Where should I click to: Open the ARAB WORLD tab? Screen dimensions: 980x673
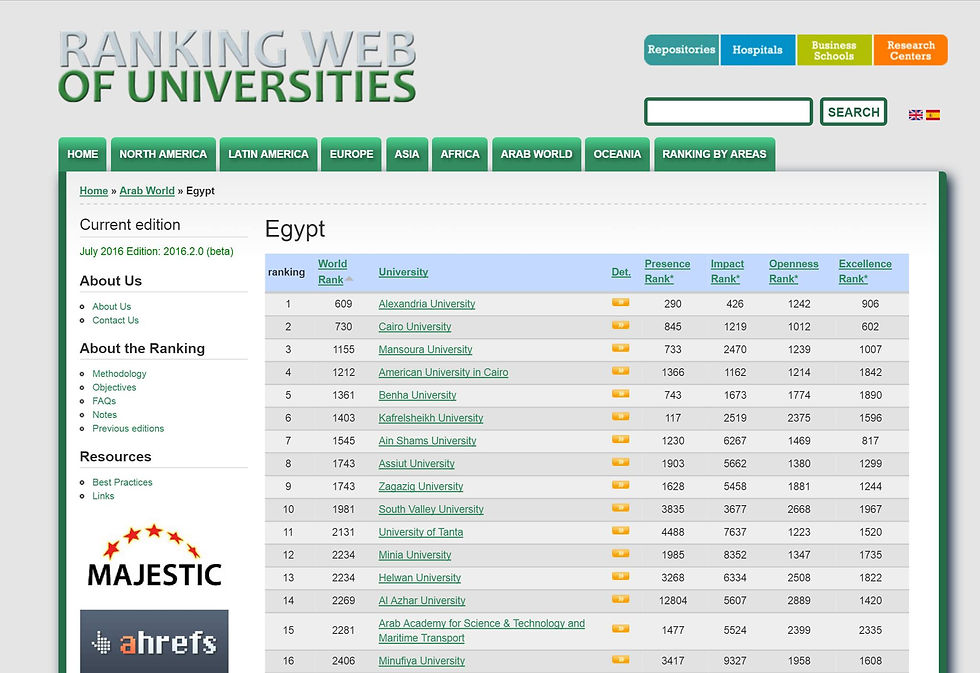[x=536, y=154]
